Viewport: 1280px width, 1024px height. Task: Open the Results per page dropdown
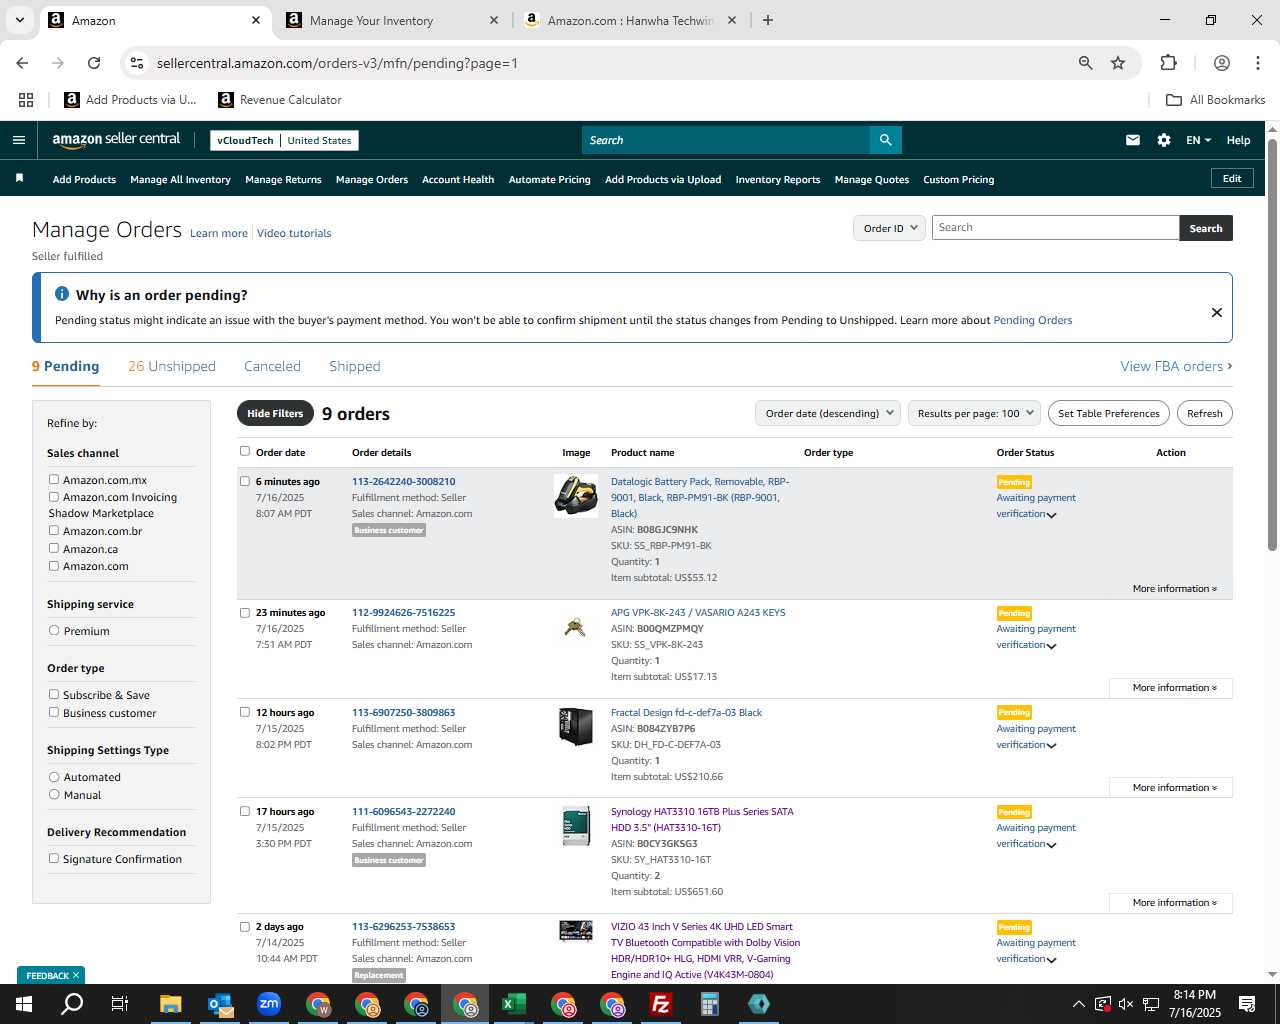tap(975, 413)
